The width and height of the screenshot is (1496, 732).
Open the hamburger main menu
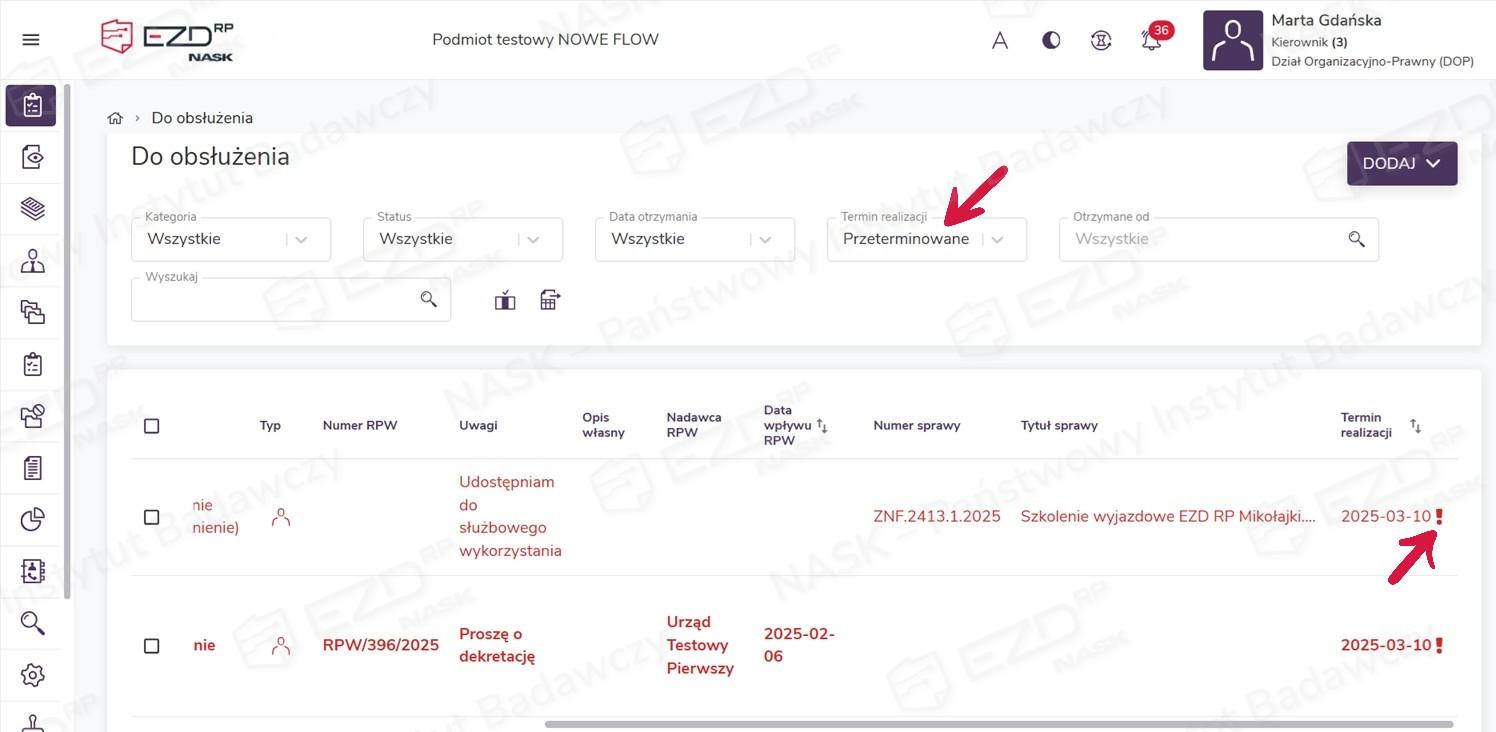click(31, 40)
